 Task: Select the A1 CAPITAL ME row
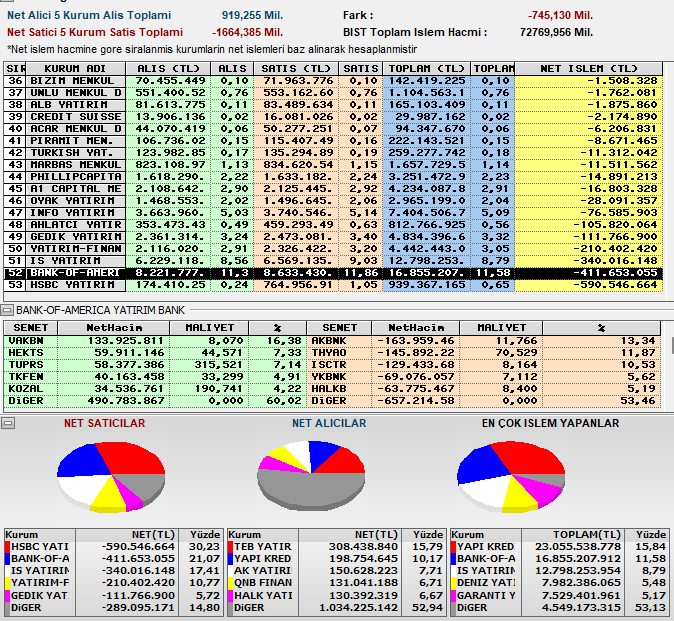[x=333, y=189]
